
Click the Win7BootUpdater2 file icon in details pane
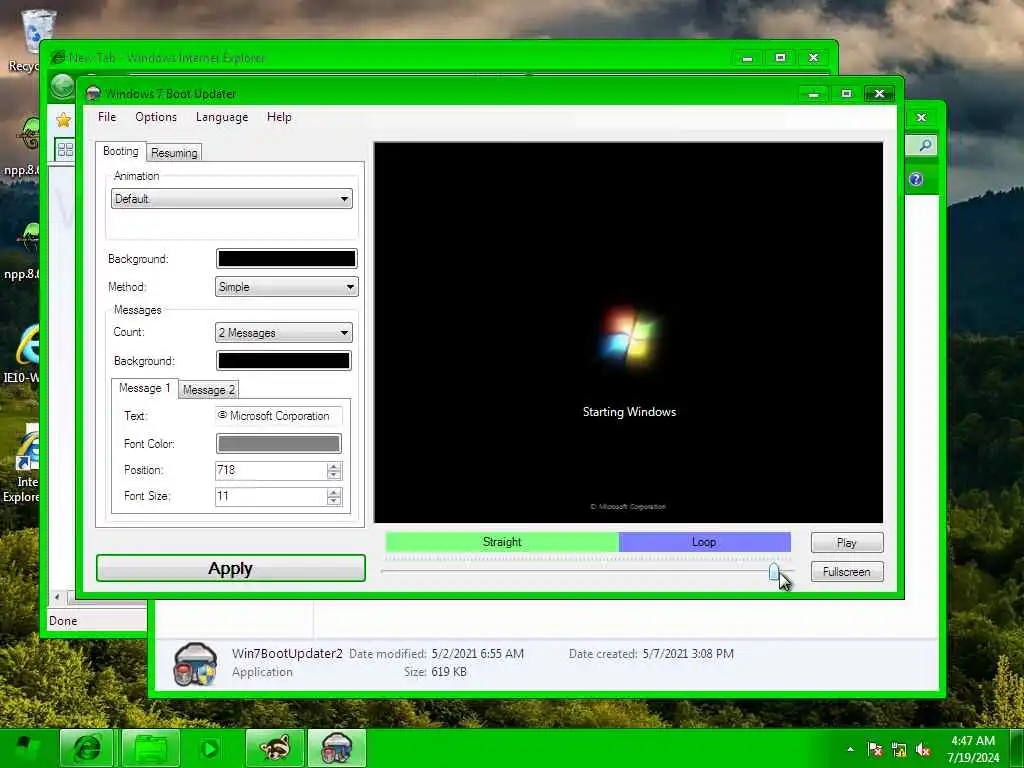click(x=195, y=664)
